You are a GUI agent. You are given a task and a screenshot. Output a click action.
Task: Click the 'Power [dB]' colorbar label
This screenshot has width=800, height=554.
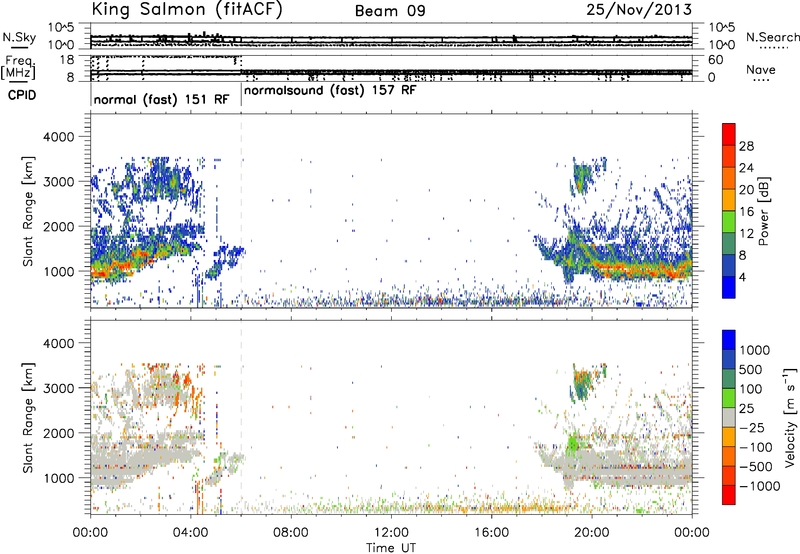(x=763, y=211)
